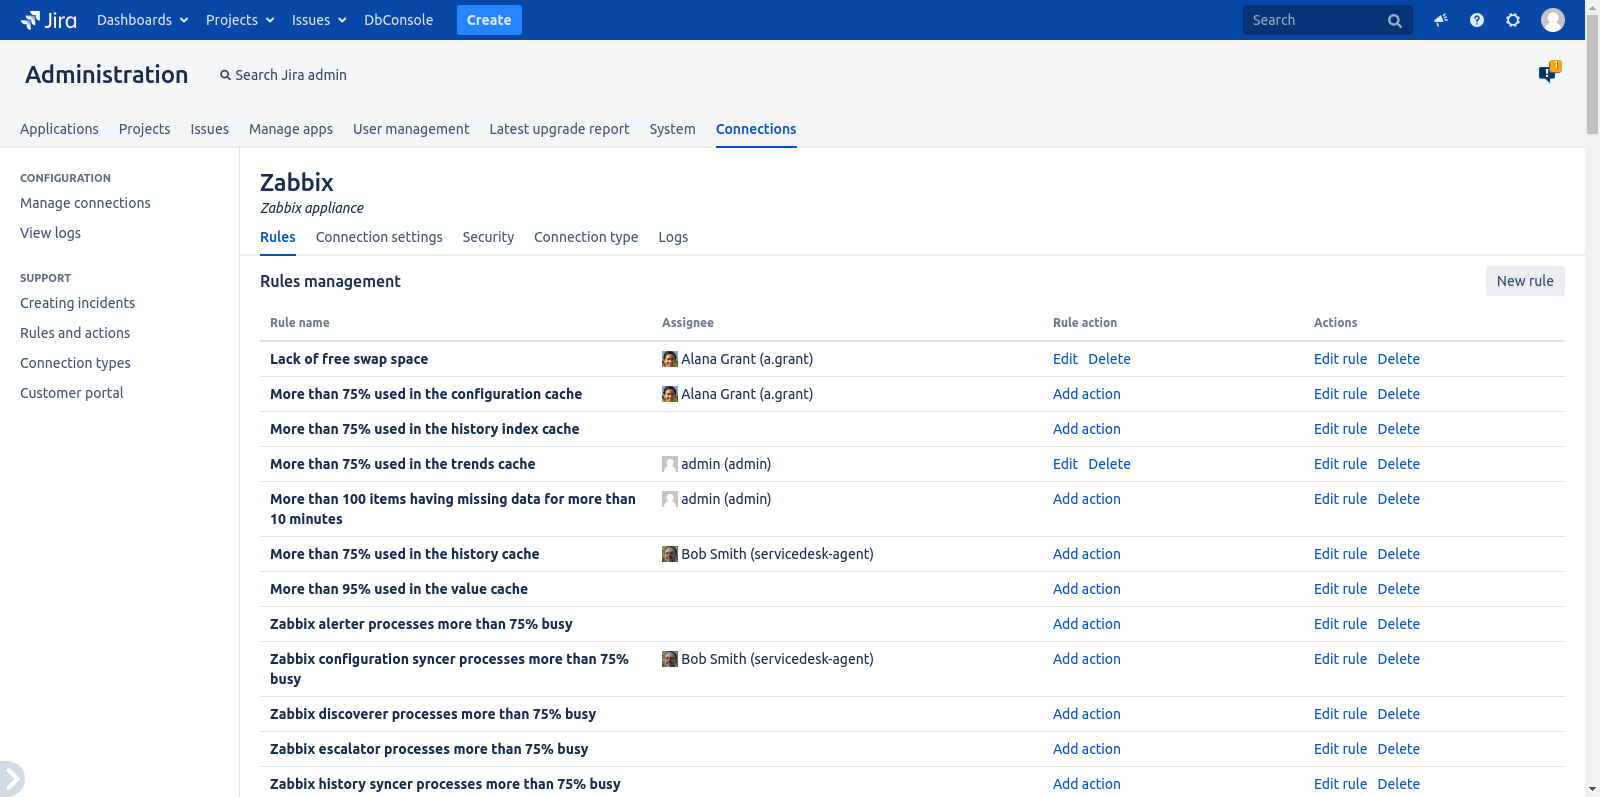Switch to Connection type tab
1600x797 pixels.
586,237
